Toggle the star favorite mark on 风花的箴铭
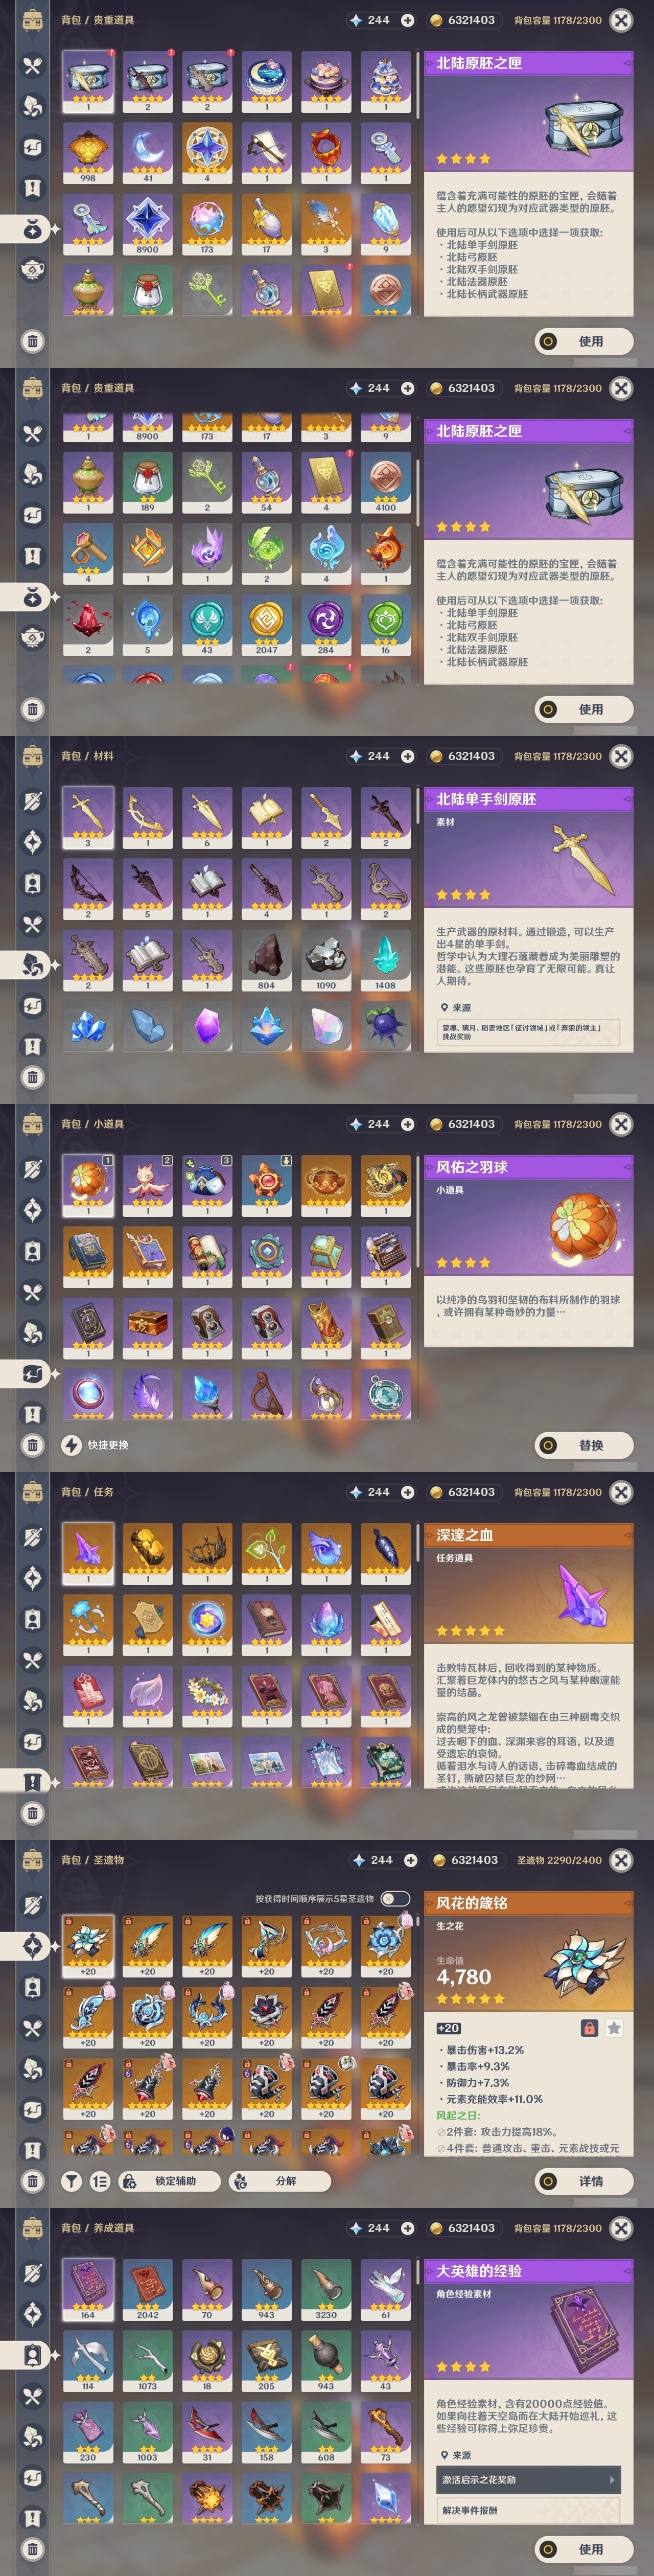 (x=614, y=2028)
